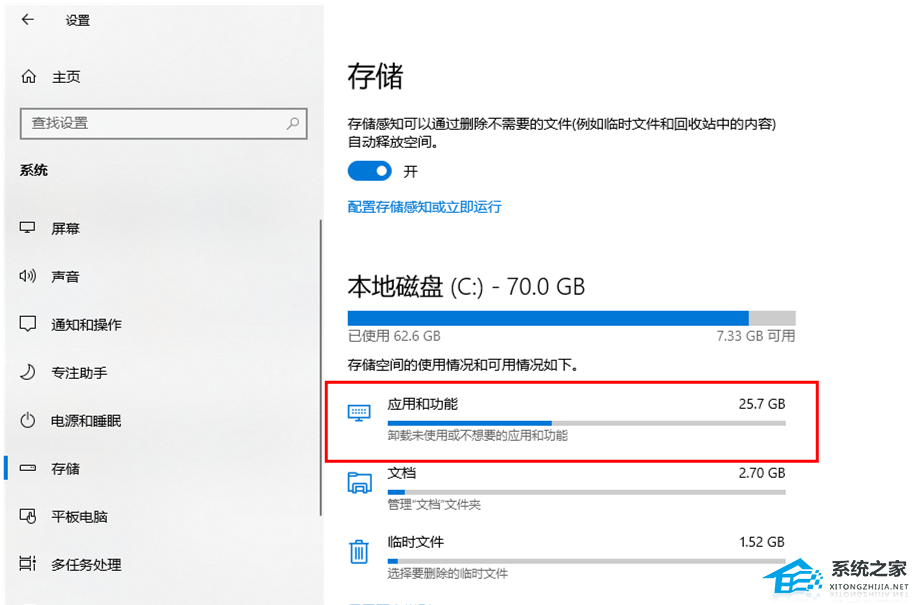The height and width of the screenshot is (605, 924).
Task: Open Notifications & actions (通知和操作) page
Action: 86,324
